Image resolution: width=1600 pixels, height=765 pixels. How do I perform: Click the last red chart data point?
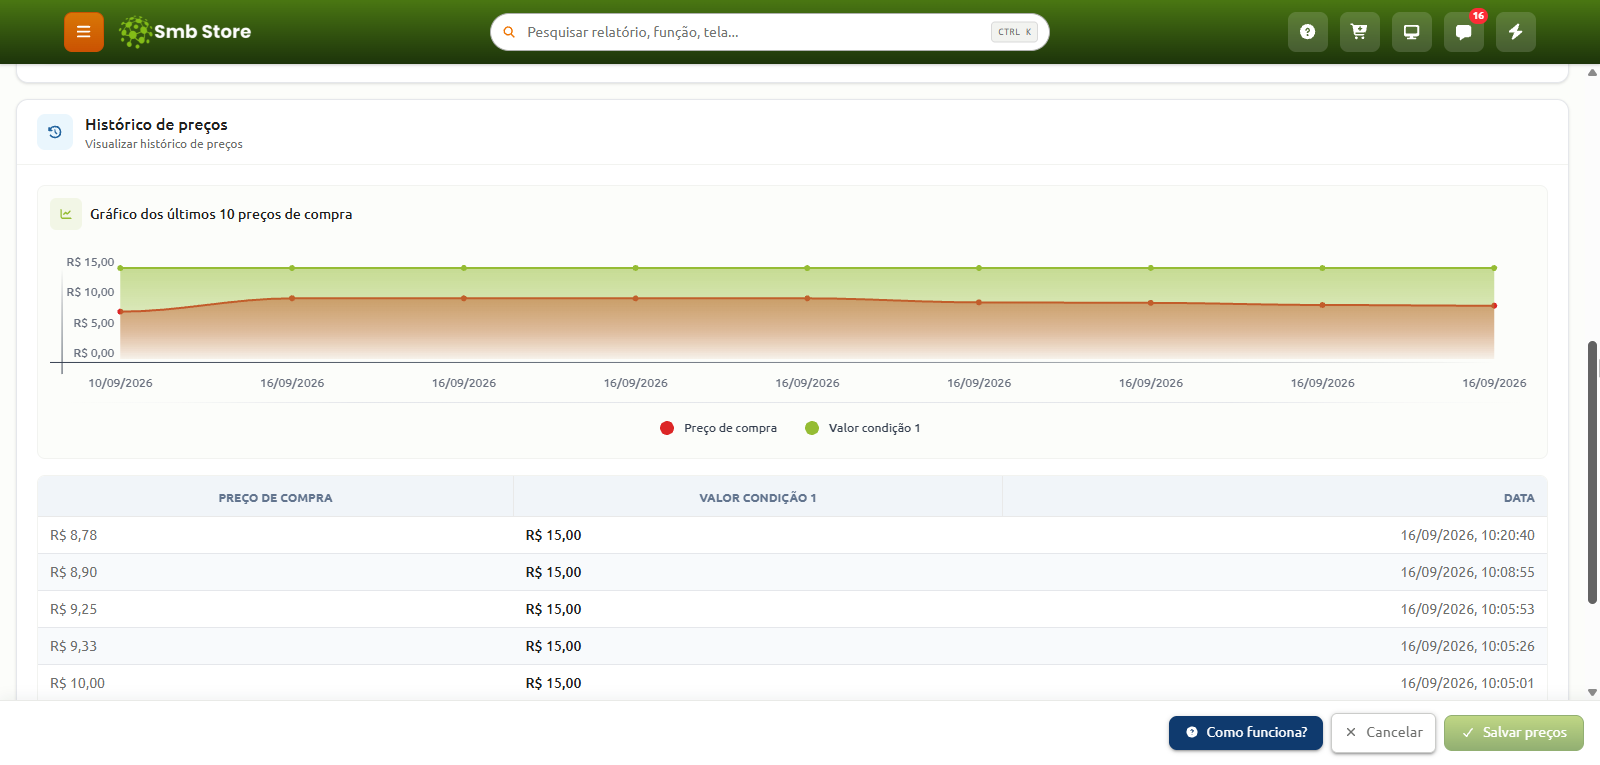click(1494, 306)
